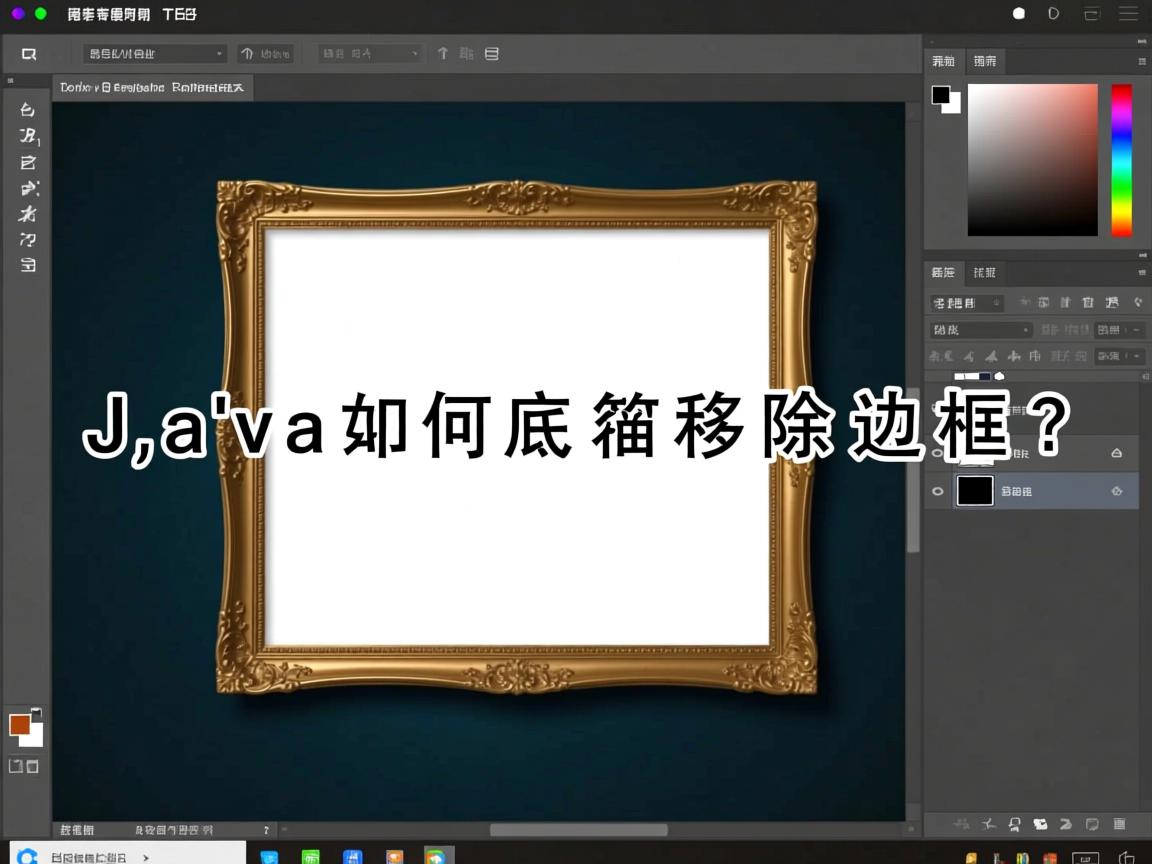
Task: Open the Layers panel flyout menu
Action: [x=1142, y=272]
